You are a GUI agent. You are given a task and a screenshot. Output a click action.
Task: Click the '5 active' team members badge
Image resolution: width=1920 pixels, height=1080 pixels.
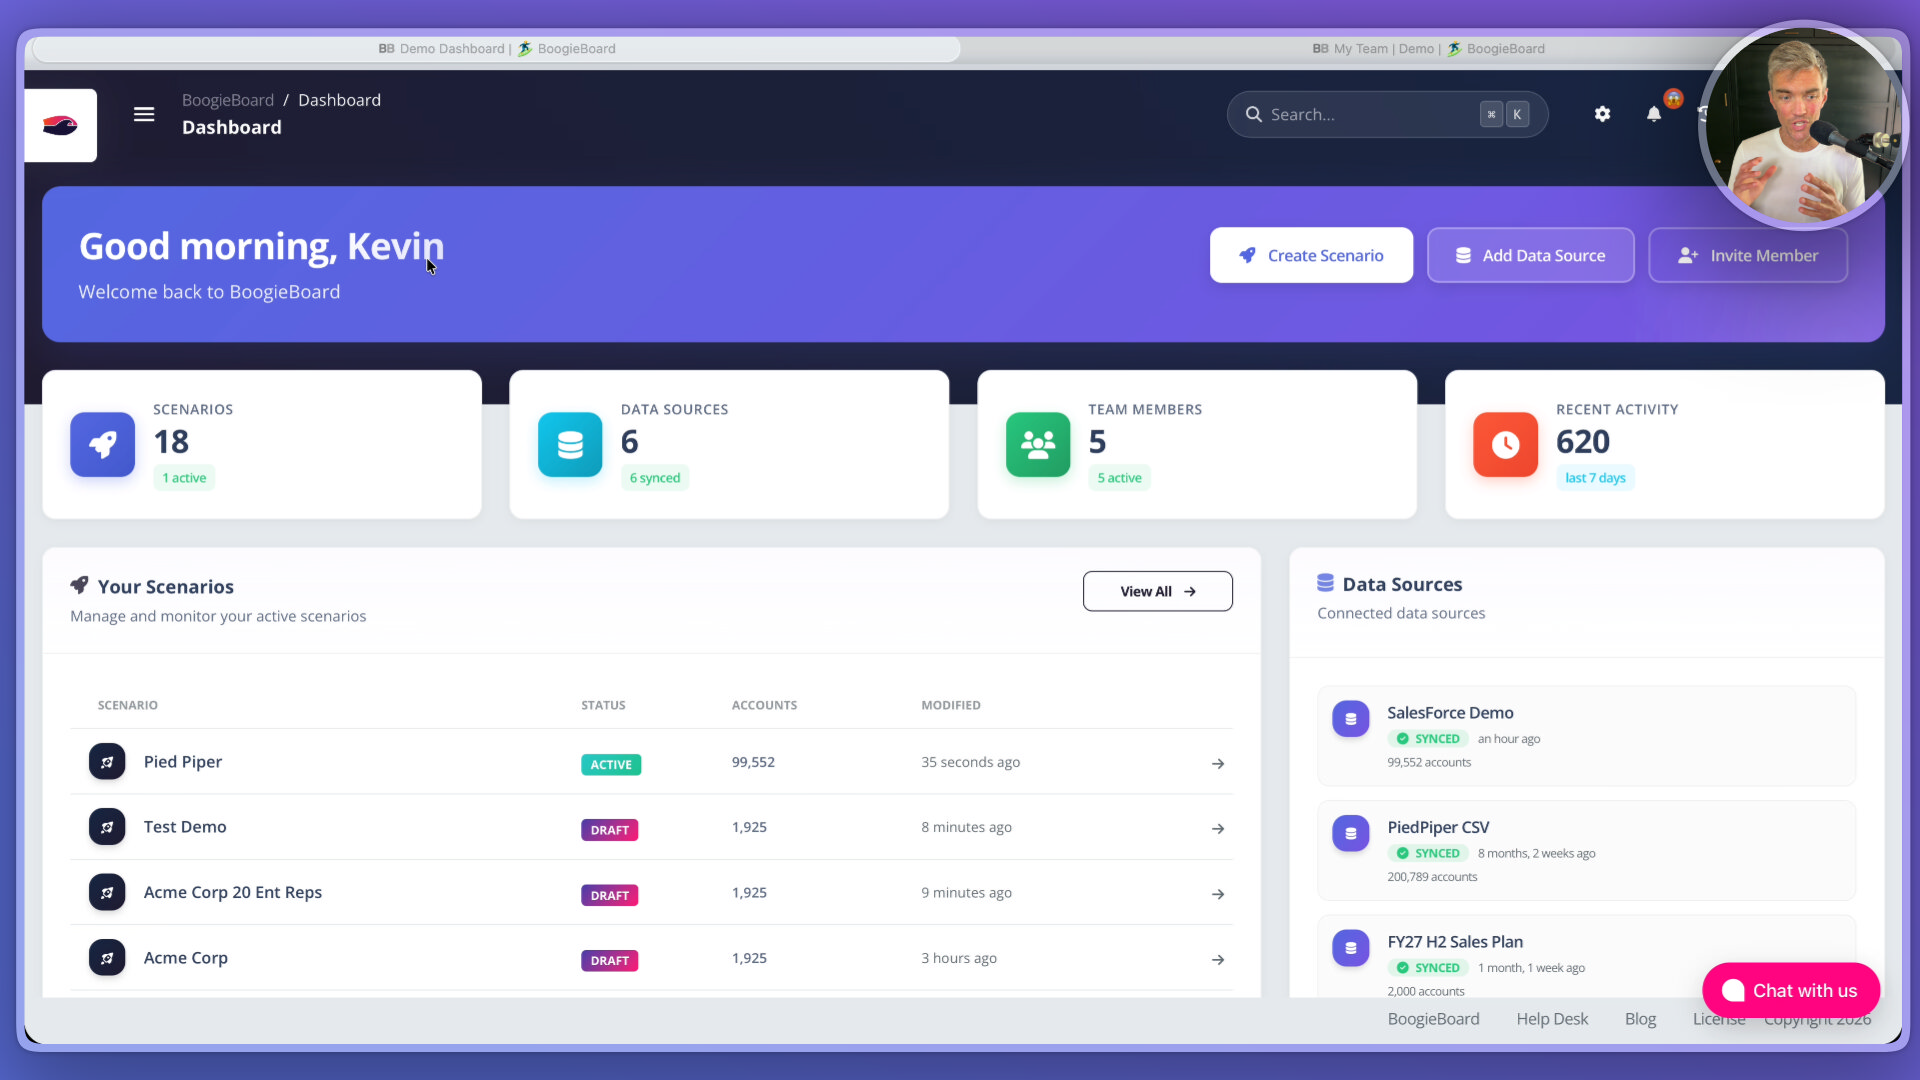point(1119,478)
